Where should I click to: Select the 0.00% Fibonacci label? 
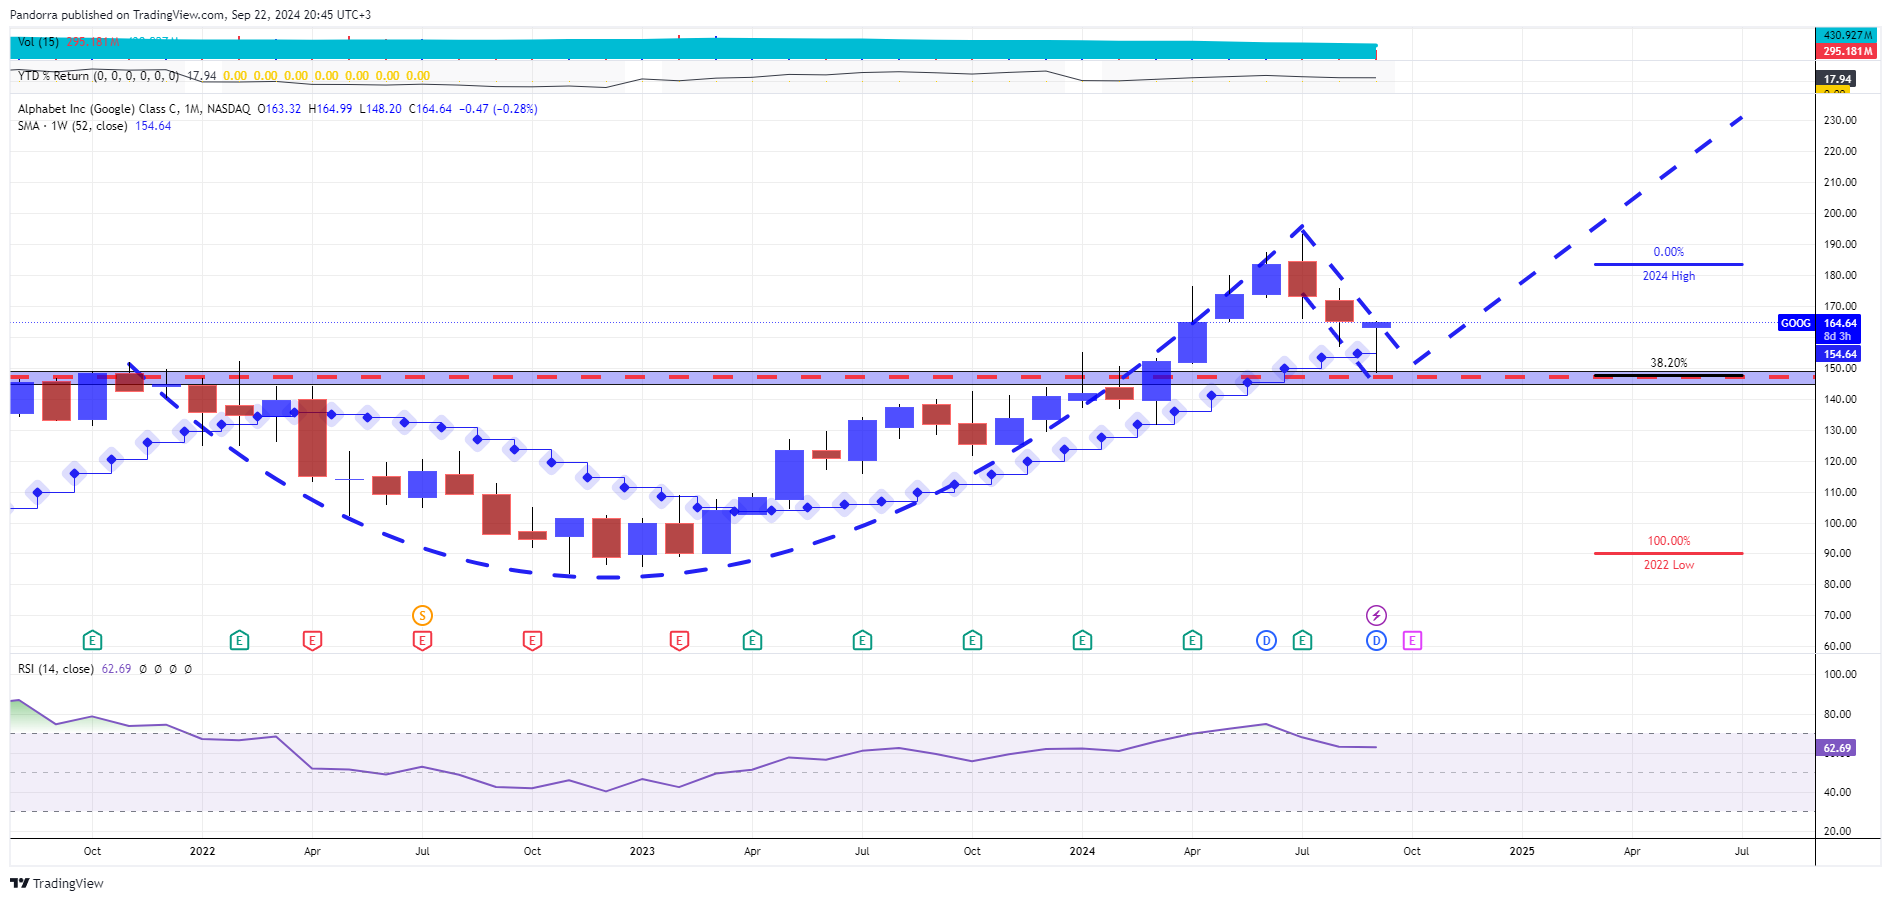[1668, 252]
